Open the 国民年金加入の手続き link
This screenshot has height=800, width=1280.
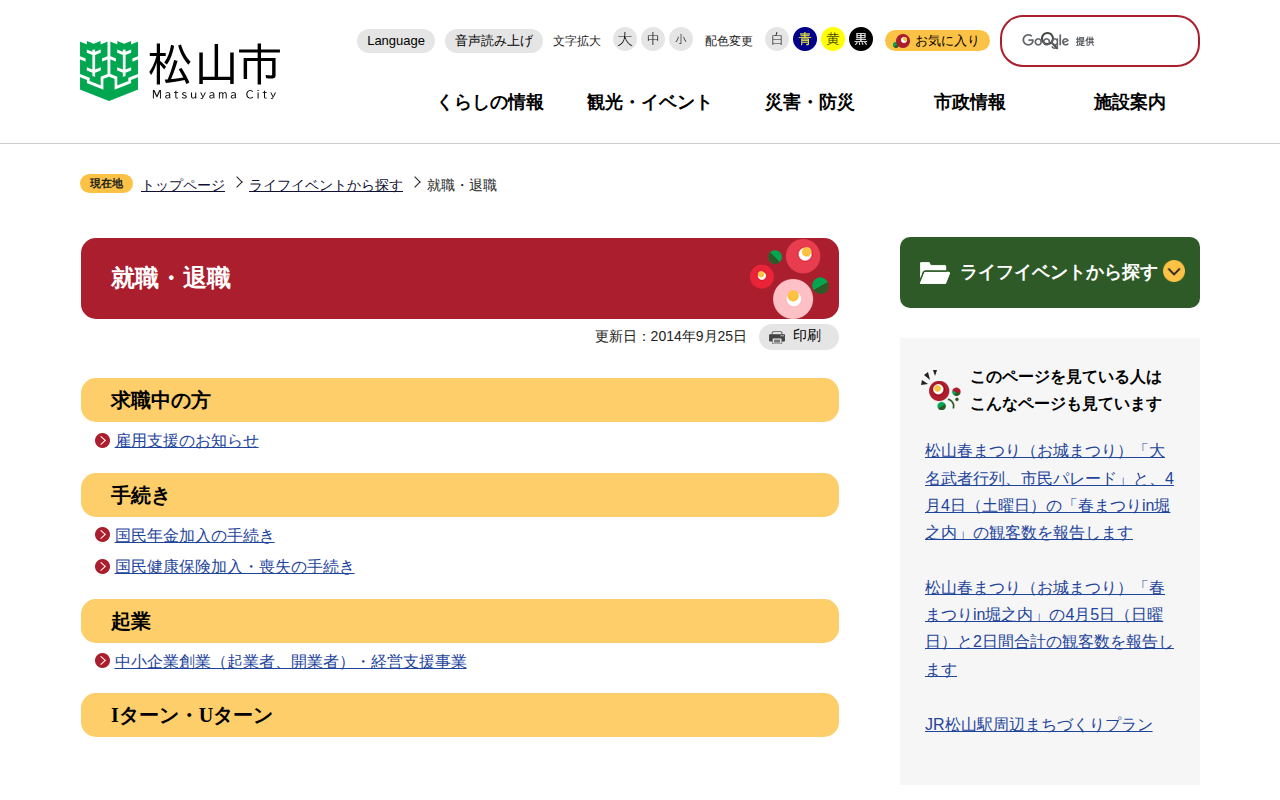[x=195, y=536]
